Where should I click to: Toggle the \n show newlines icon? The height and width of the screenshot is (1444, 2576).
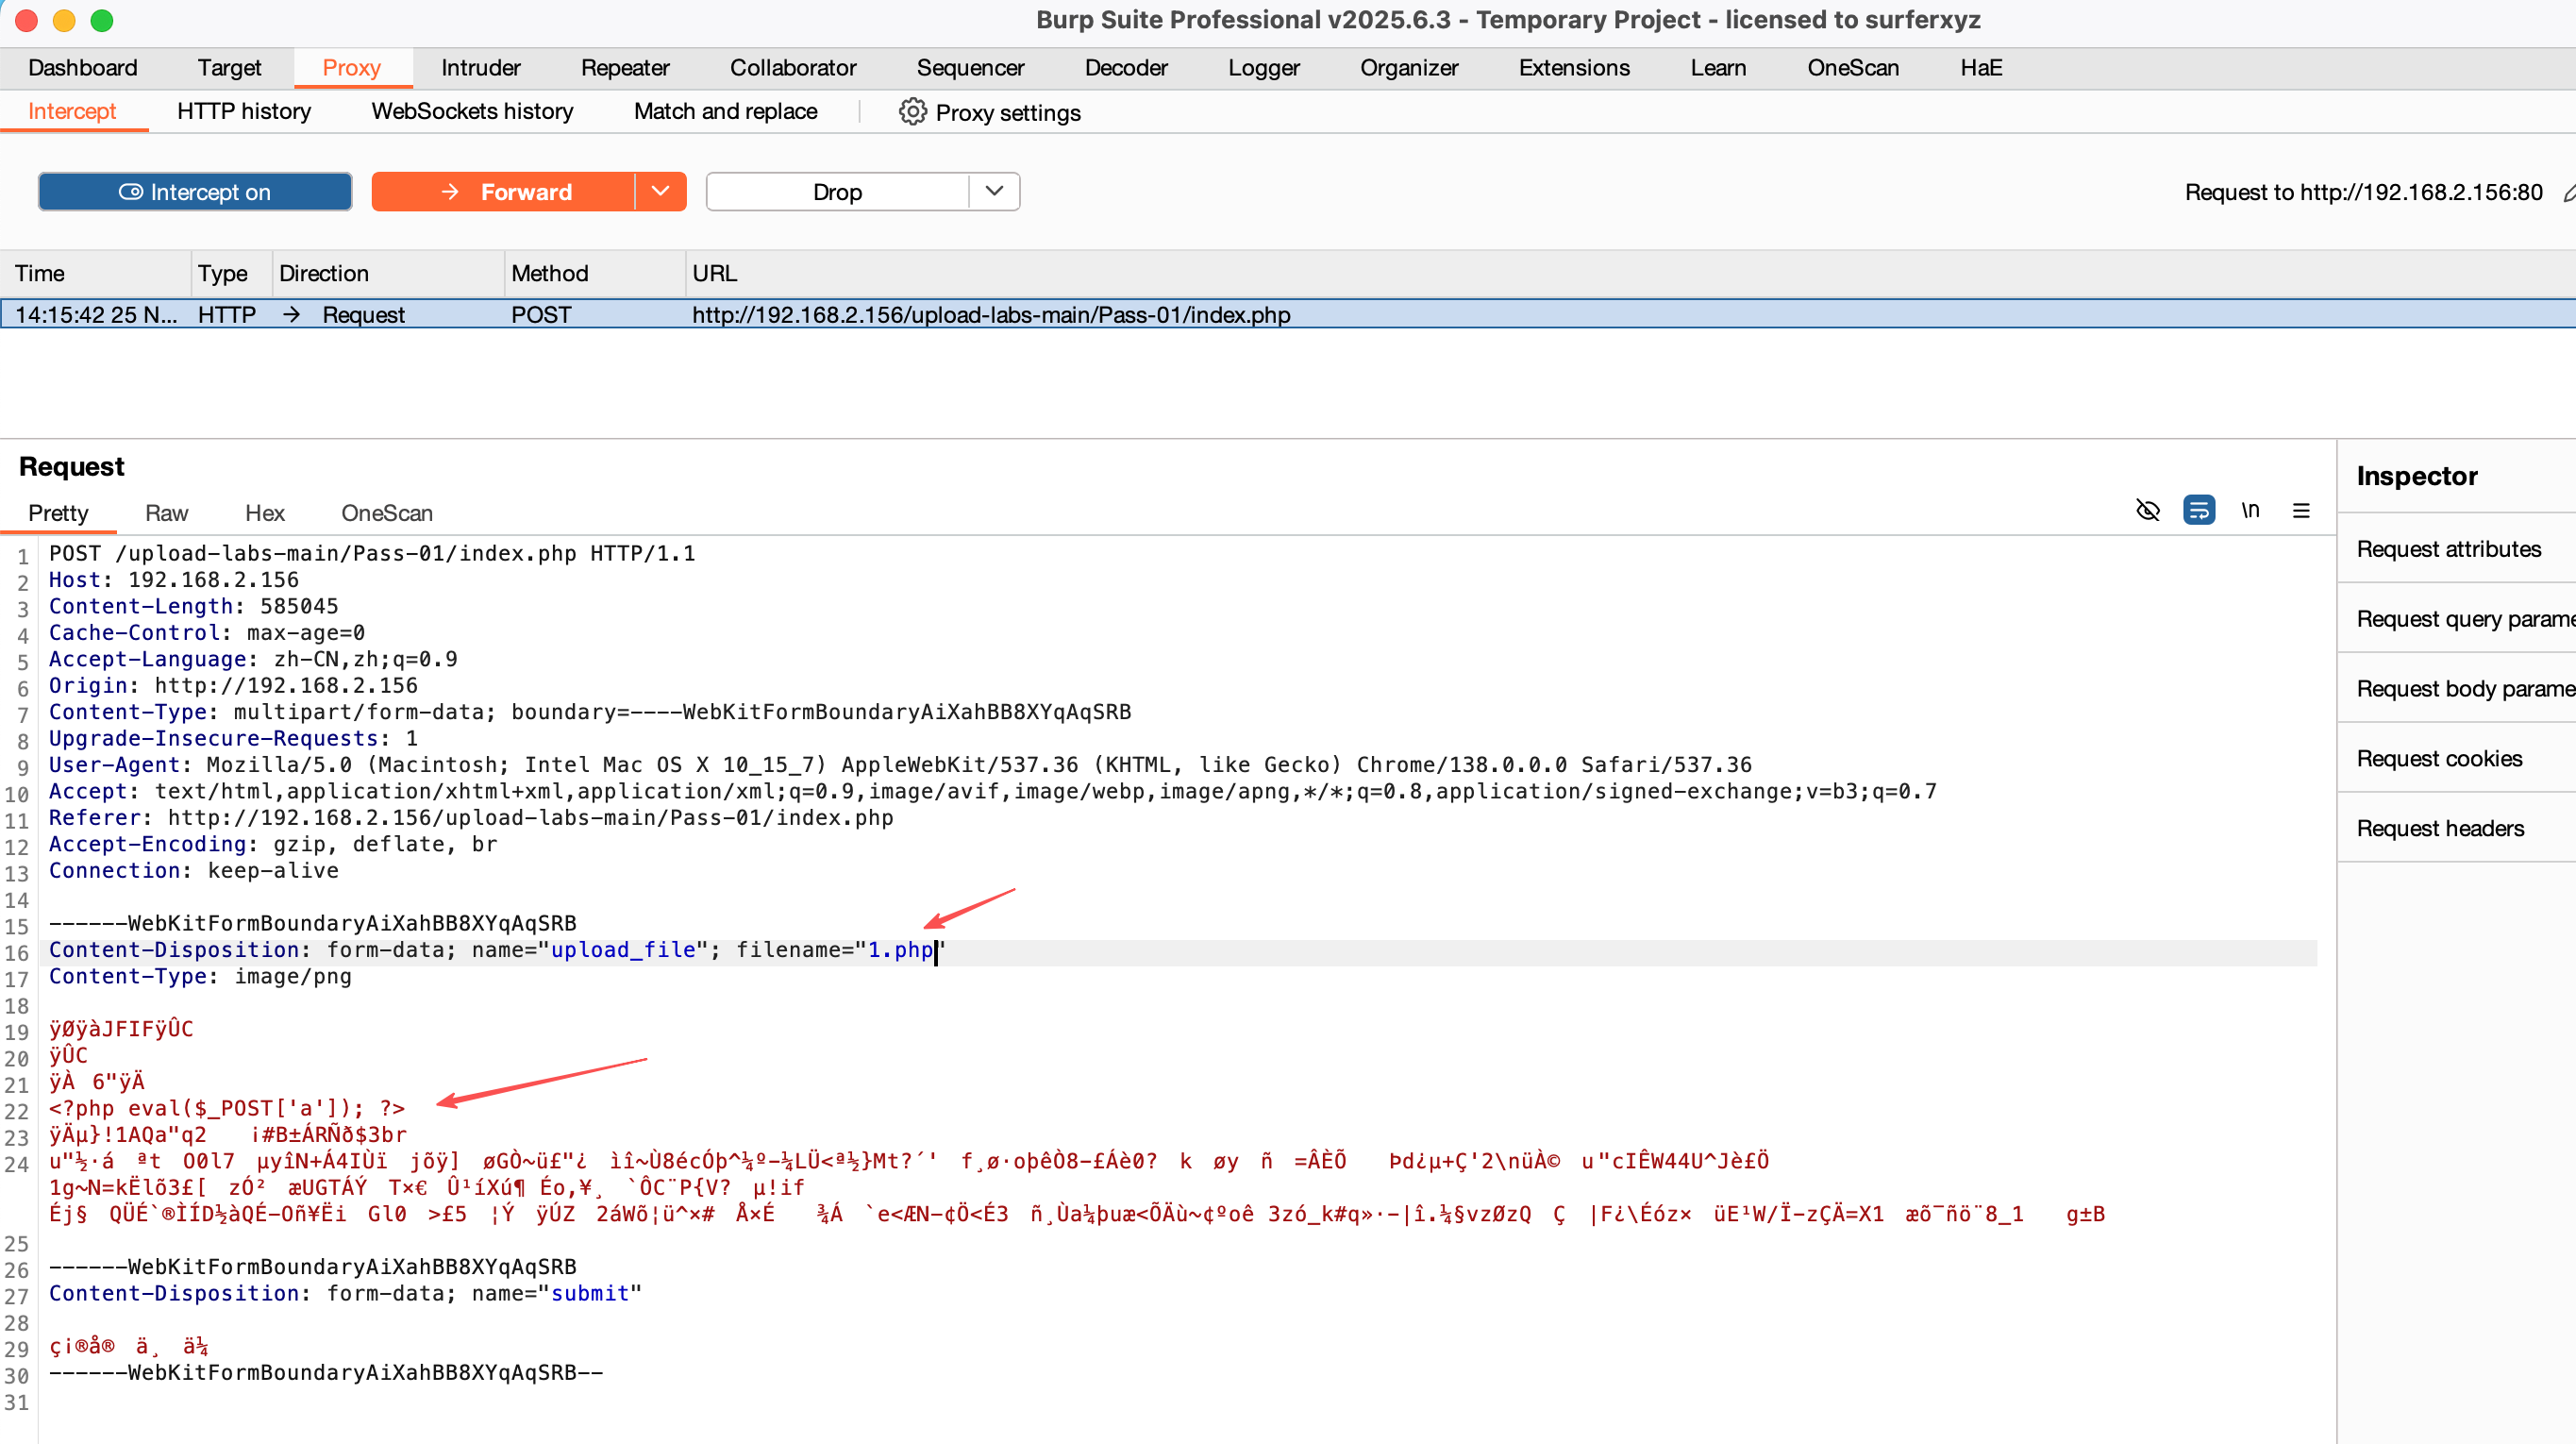[x=2250, y=511]
